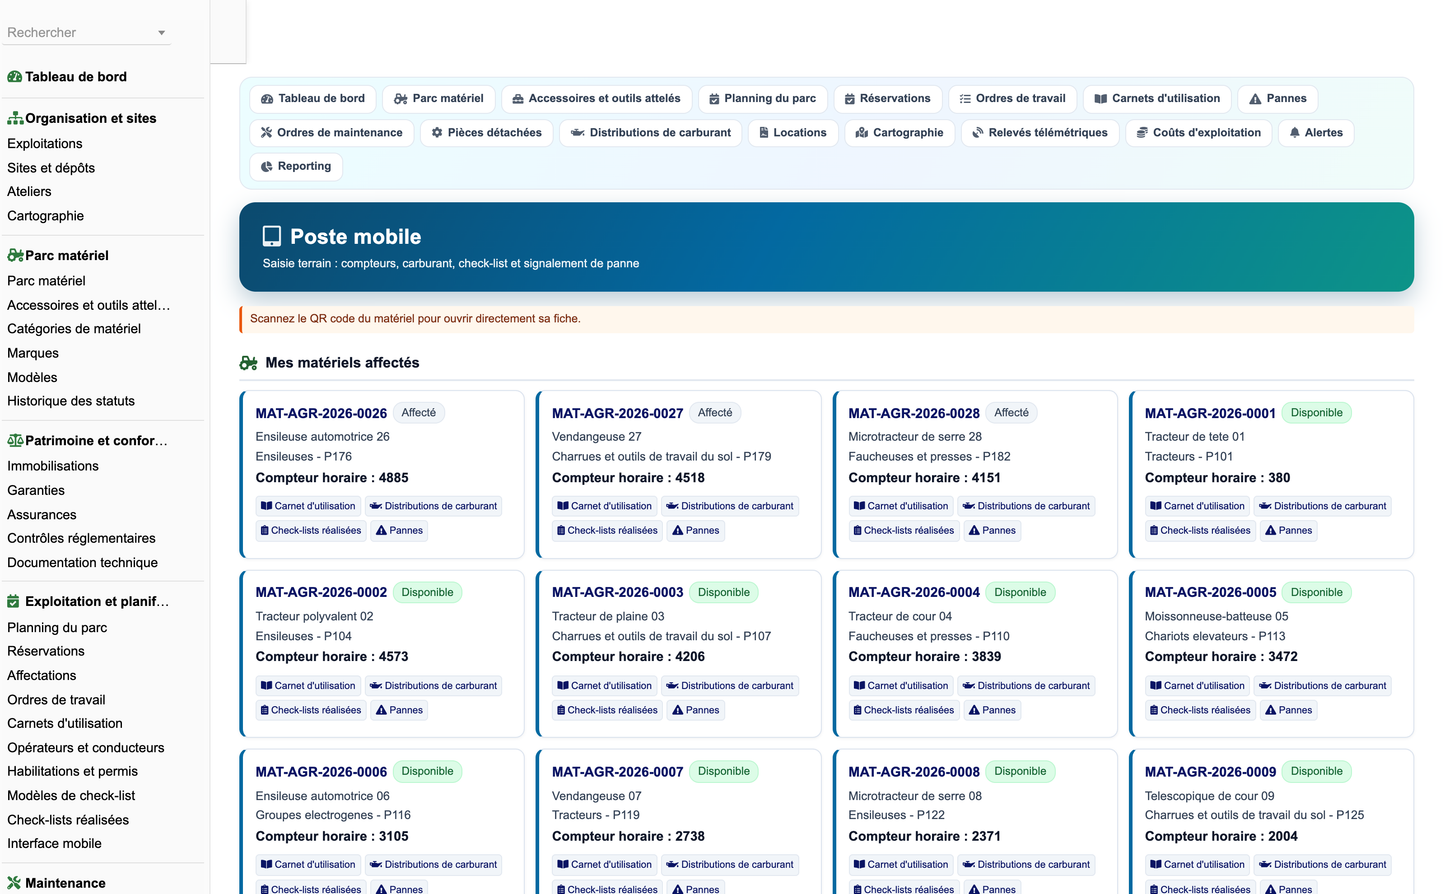Screen dimensions: 1445x894
Task: Open Contrôles réglementaires sidebar link
Action: (81, 538)
